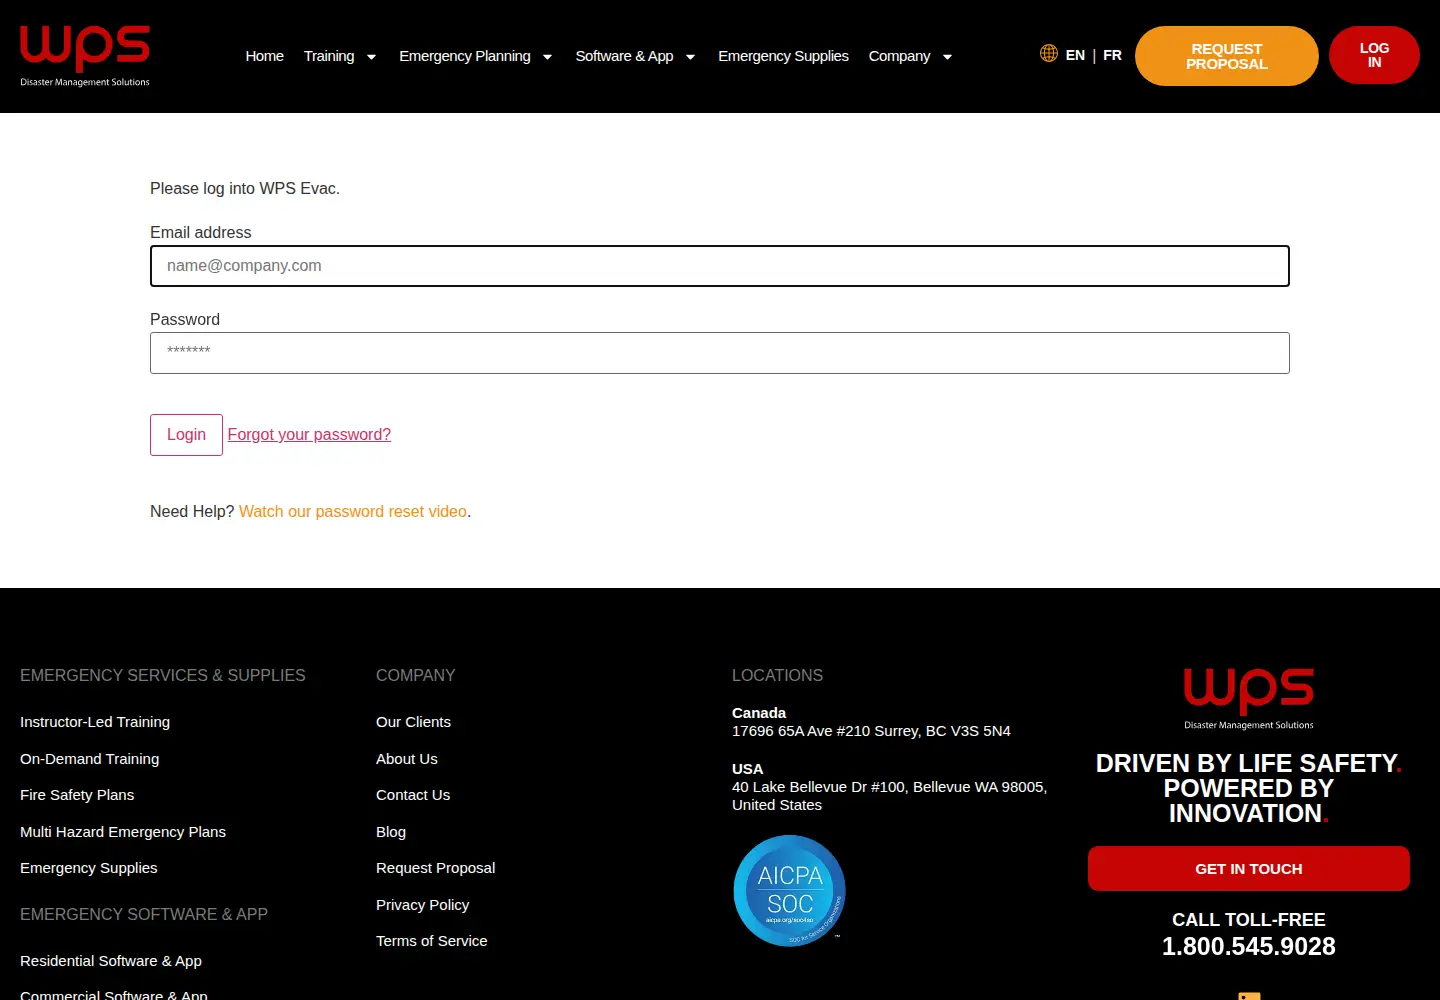This screenshot has height=1000, width=1440.
Task: Open On-Demand Training footer link
Action: [90, 759]
